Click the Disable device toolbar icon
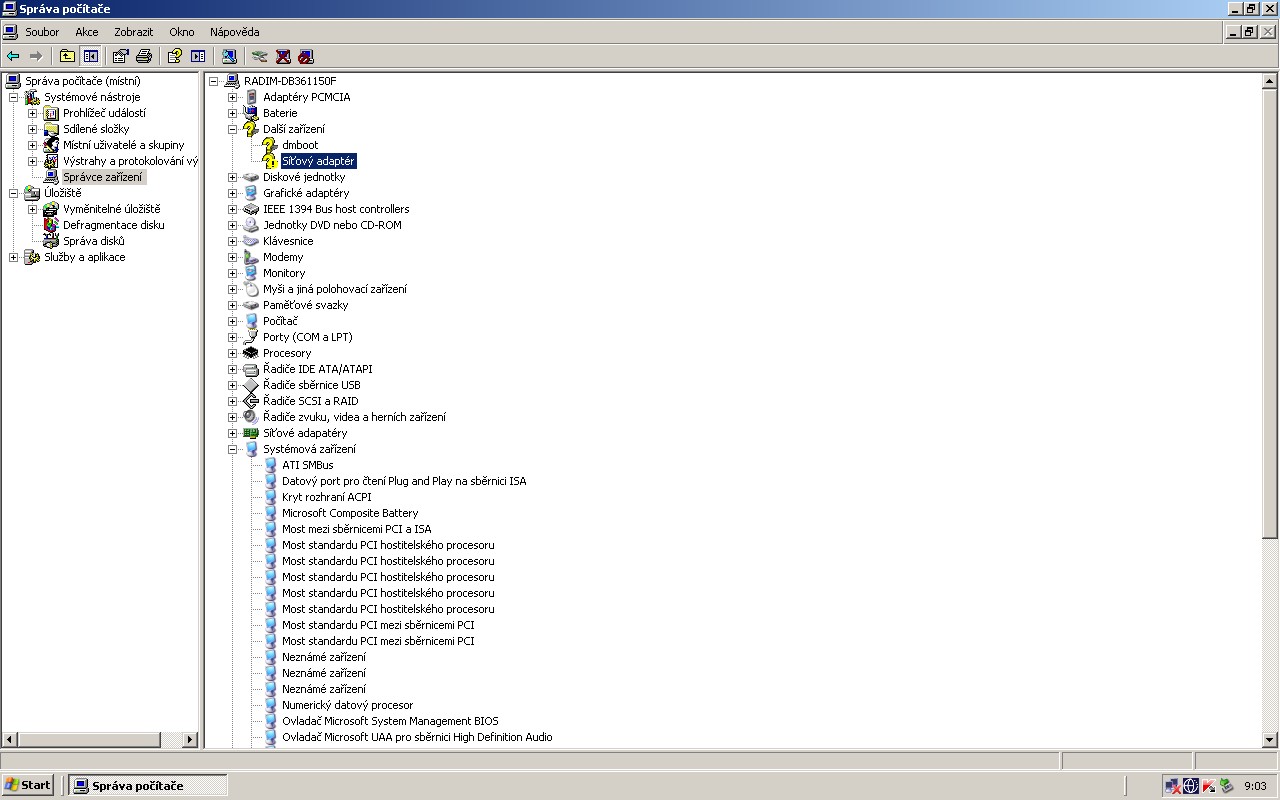 pos(306,56)
